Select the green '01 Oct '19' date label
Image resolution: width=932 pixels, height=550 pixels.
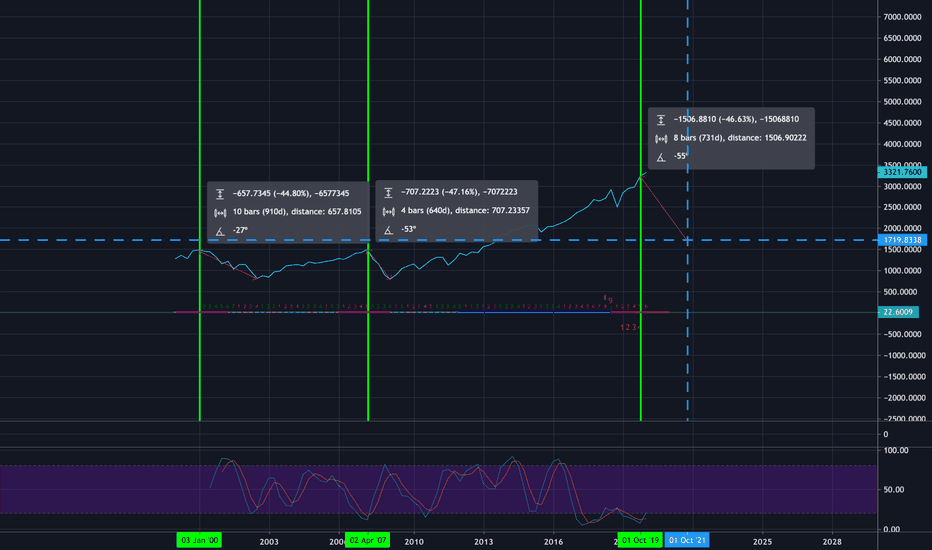click(x=640, y=540)
